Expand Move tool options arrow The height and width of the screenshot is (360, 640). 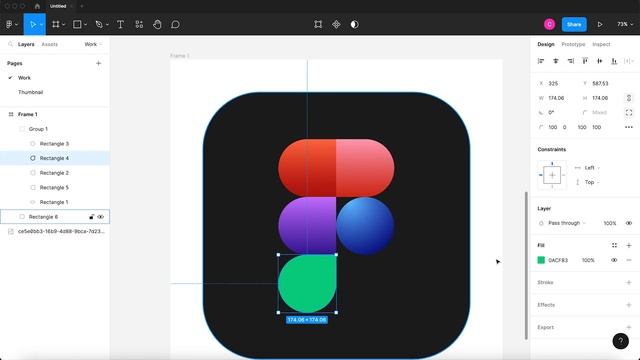tap(41, 25)
